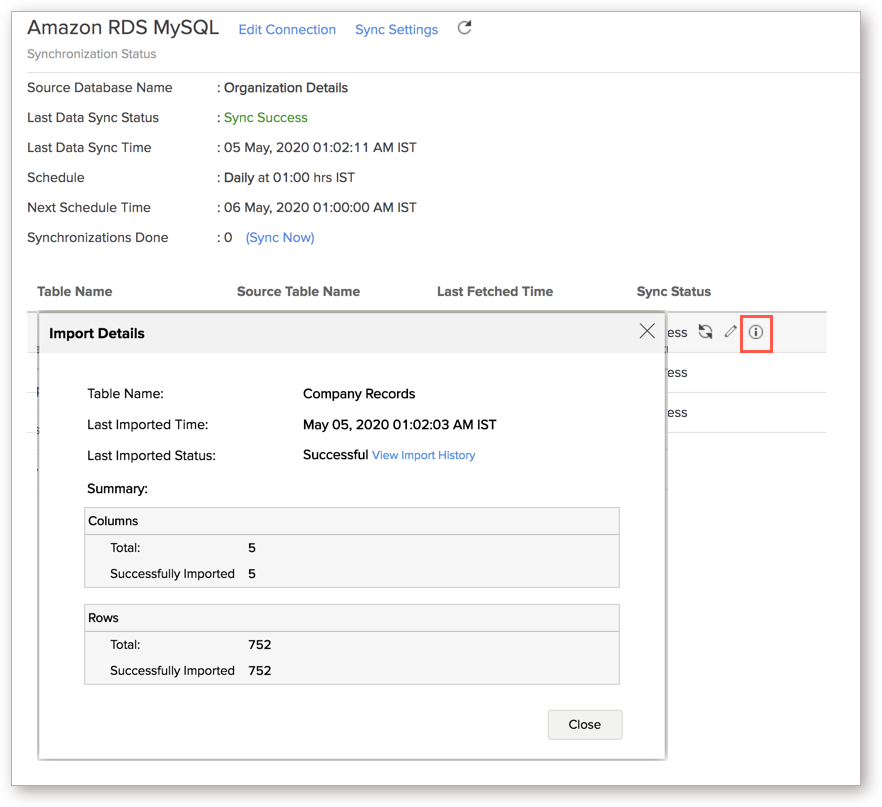Click the refresh icon beside Sync Settings

coord(464,28)
